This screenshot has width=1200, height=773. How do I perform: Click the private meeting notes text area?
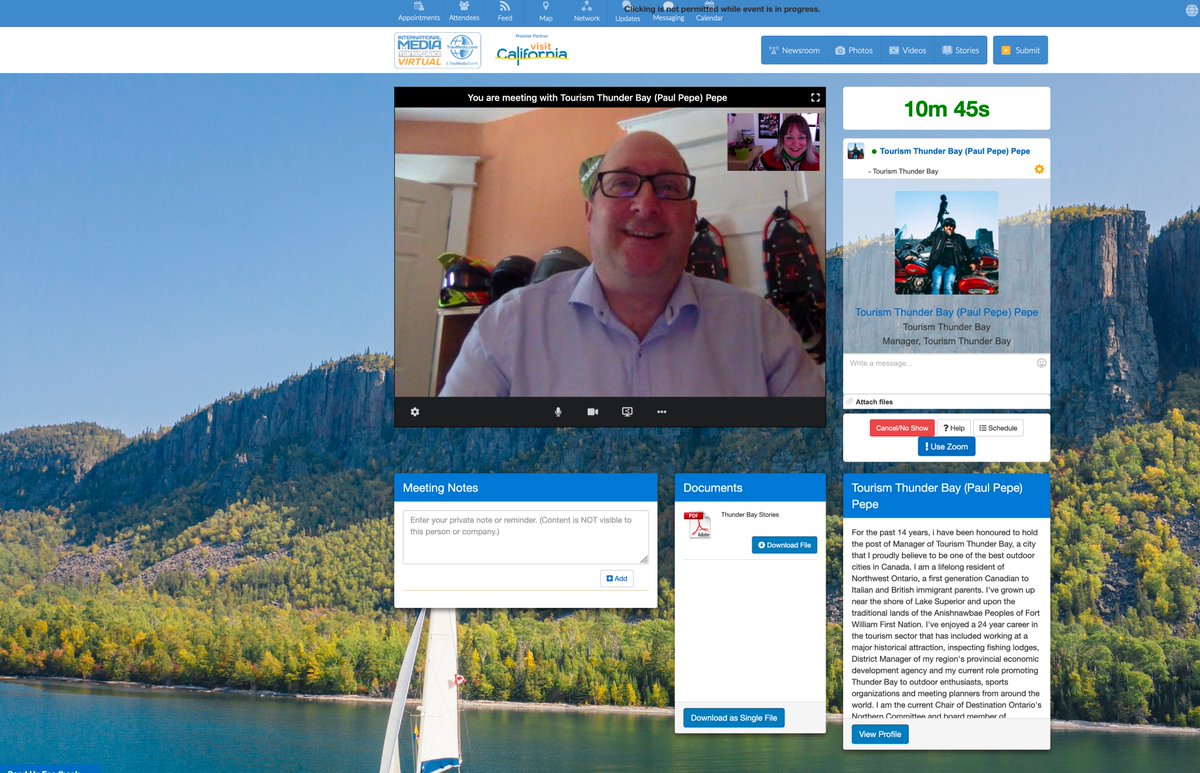click(x=526, y=537)
